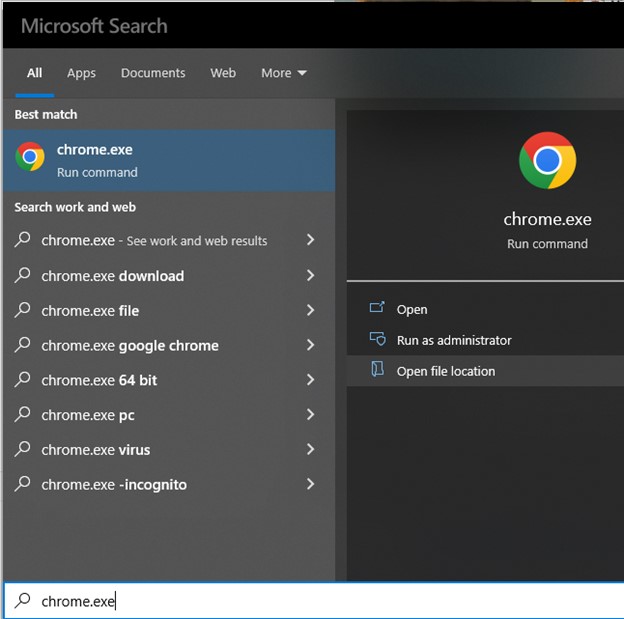The width and height of the screenshot is (624, 619).
Task: Click magnifier icon beside 'chrome.exe download'
Action: [23, 275]
